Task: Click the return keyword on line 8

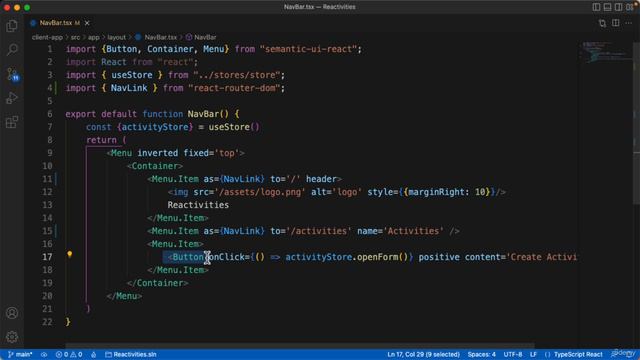Action: coord(101,140)
